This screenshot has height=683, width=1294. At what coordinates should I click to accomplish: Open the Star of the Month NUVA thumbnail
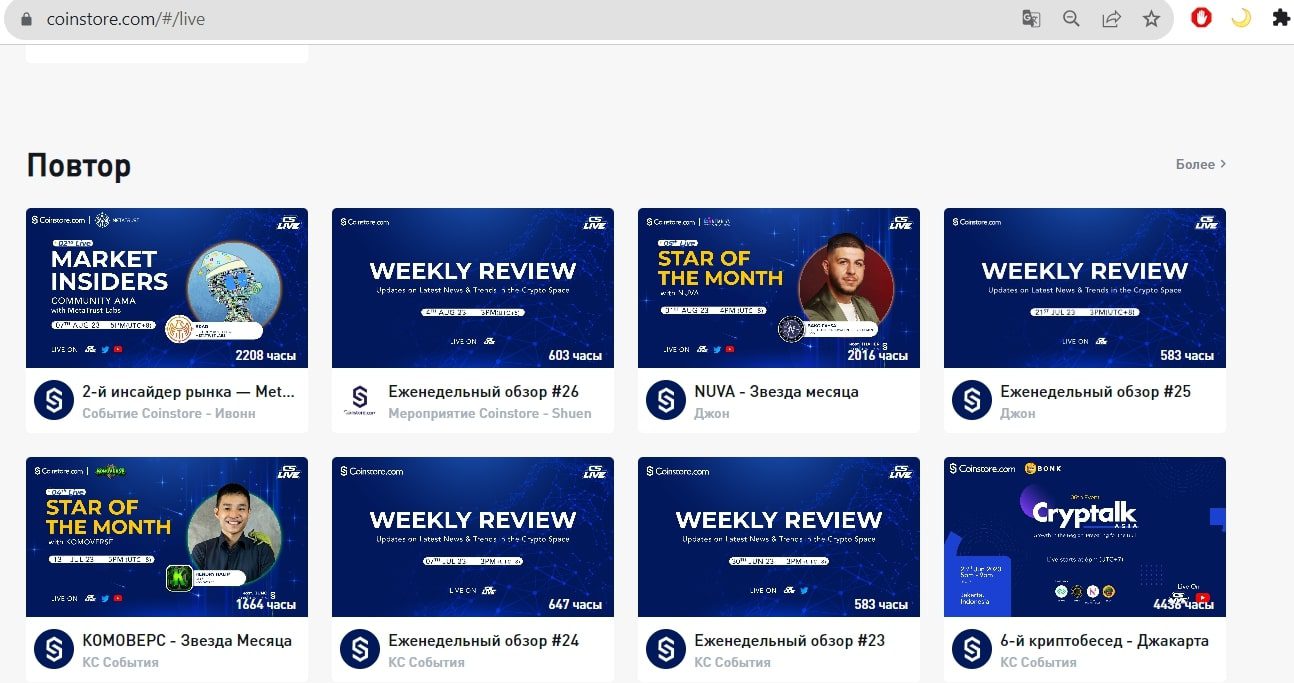[x=779, y=288]
